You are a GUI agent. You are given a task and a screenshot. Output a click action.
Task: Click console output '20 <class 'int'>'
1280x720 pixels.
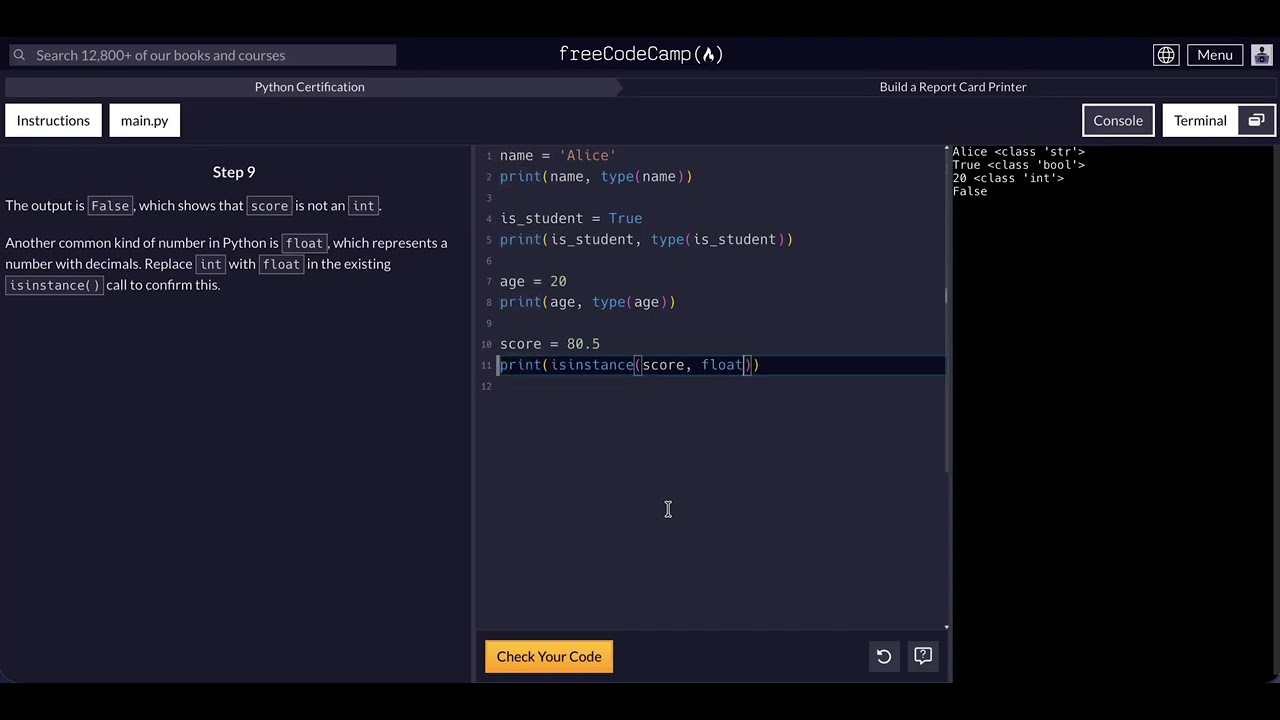pos(1008,178)
